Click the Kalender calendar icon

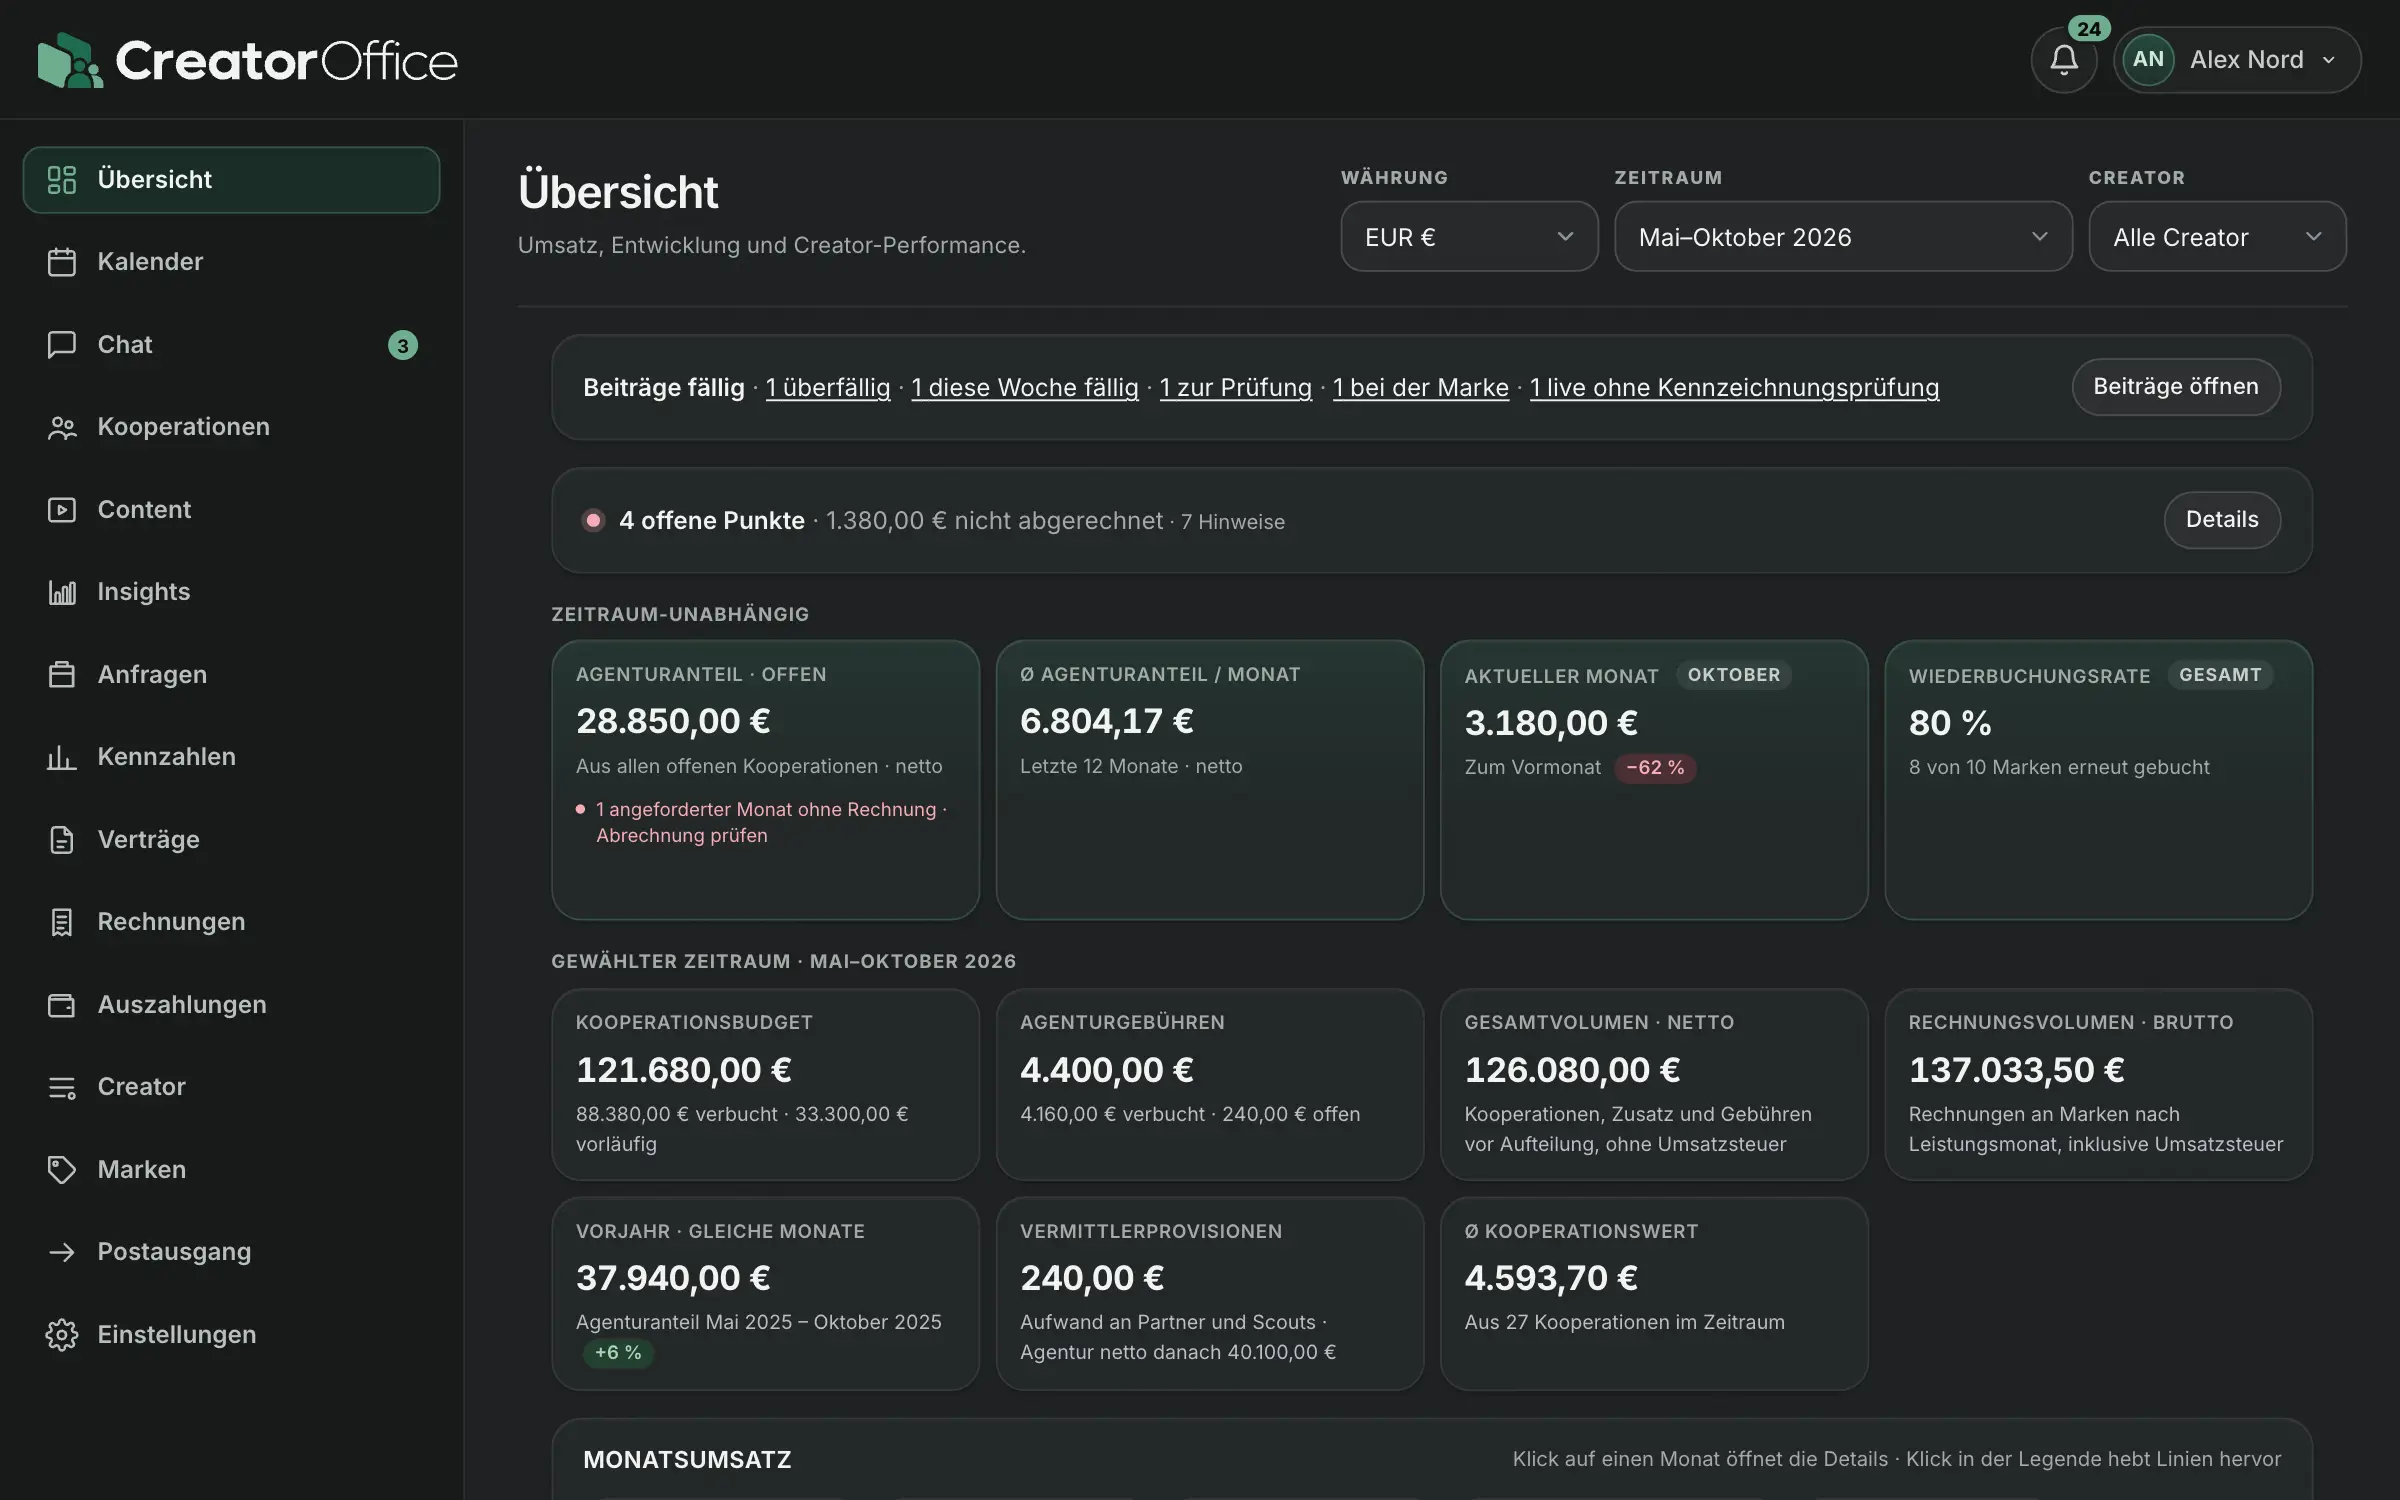pos(62,262)
